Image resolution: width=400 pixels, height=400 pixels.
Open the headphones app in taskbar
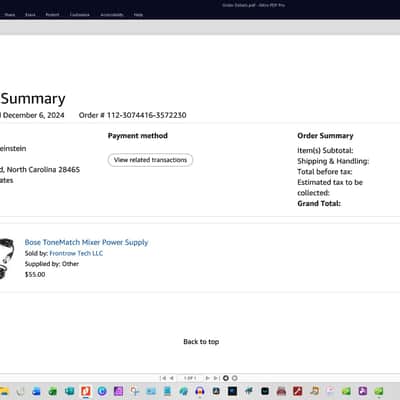point(200,391)
